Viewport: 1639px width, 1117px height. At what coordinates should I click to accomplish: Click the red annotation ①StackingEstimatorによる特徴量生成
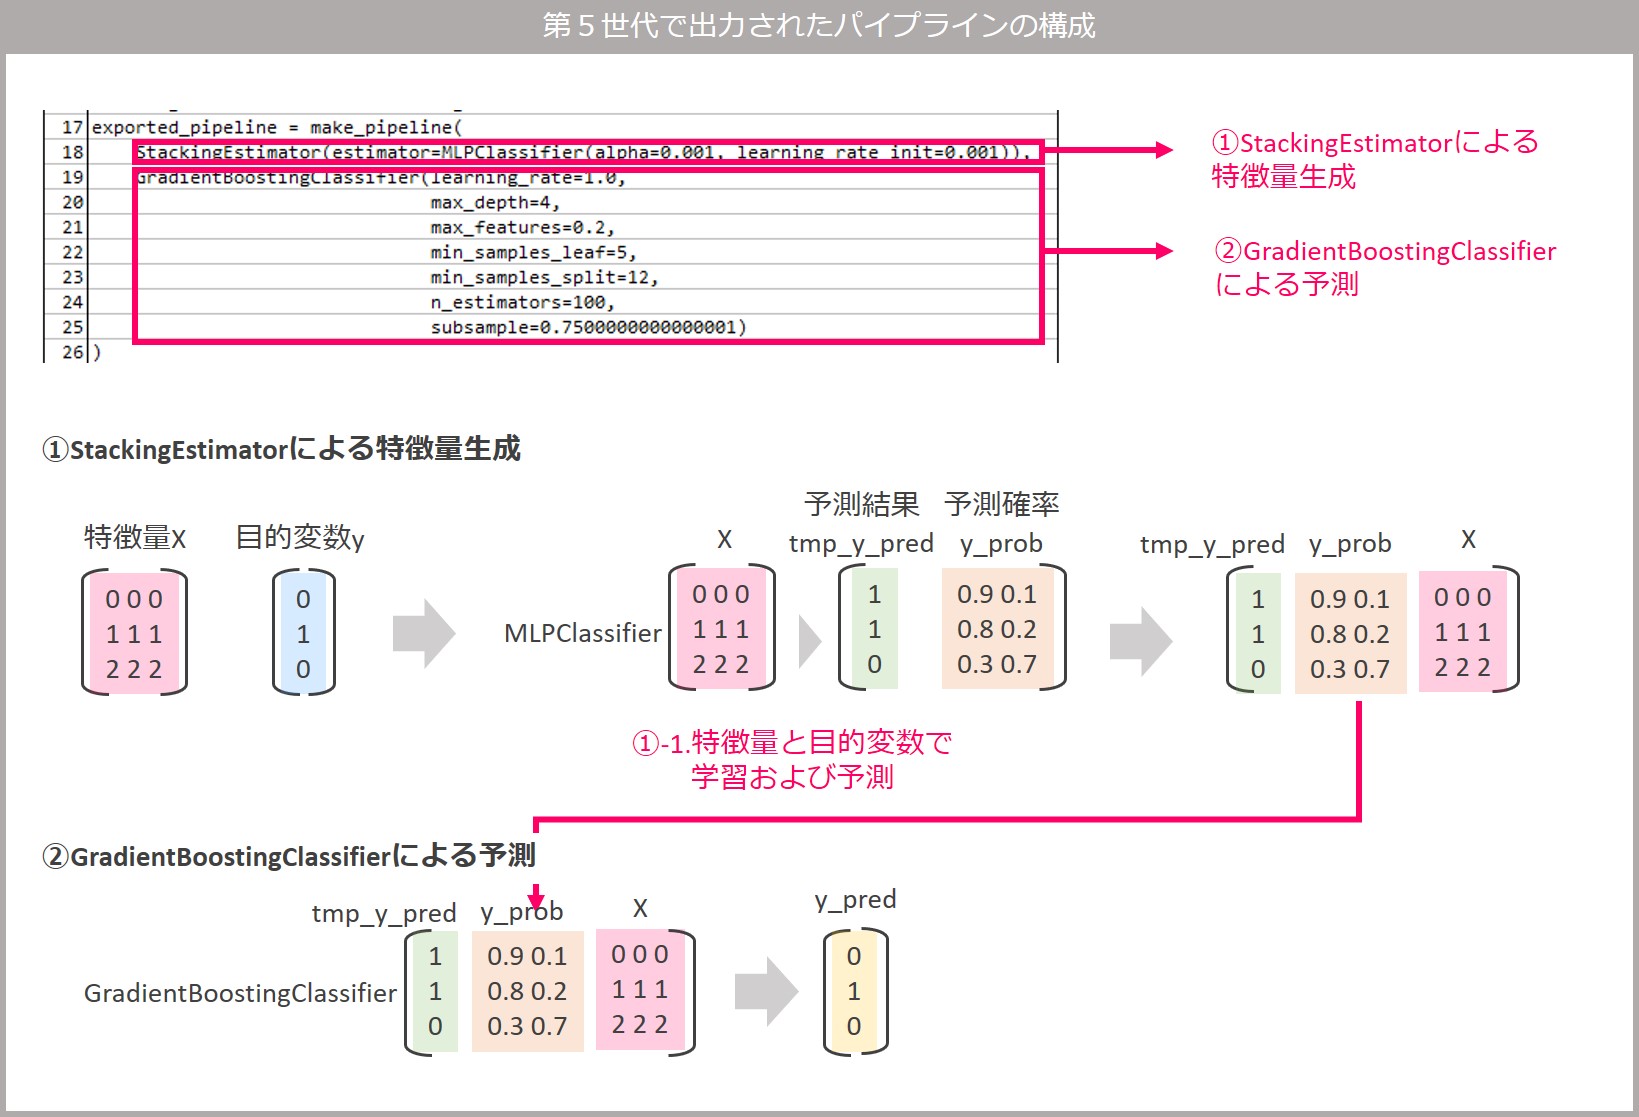[1373, 160]
